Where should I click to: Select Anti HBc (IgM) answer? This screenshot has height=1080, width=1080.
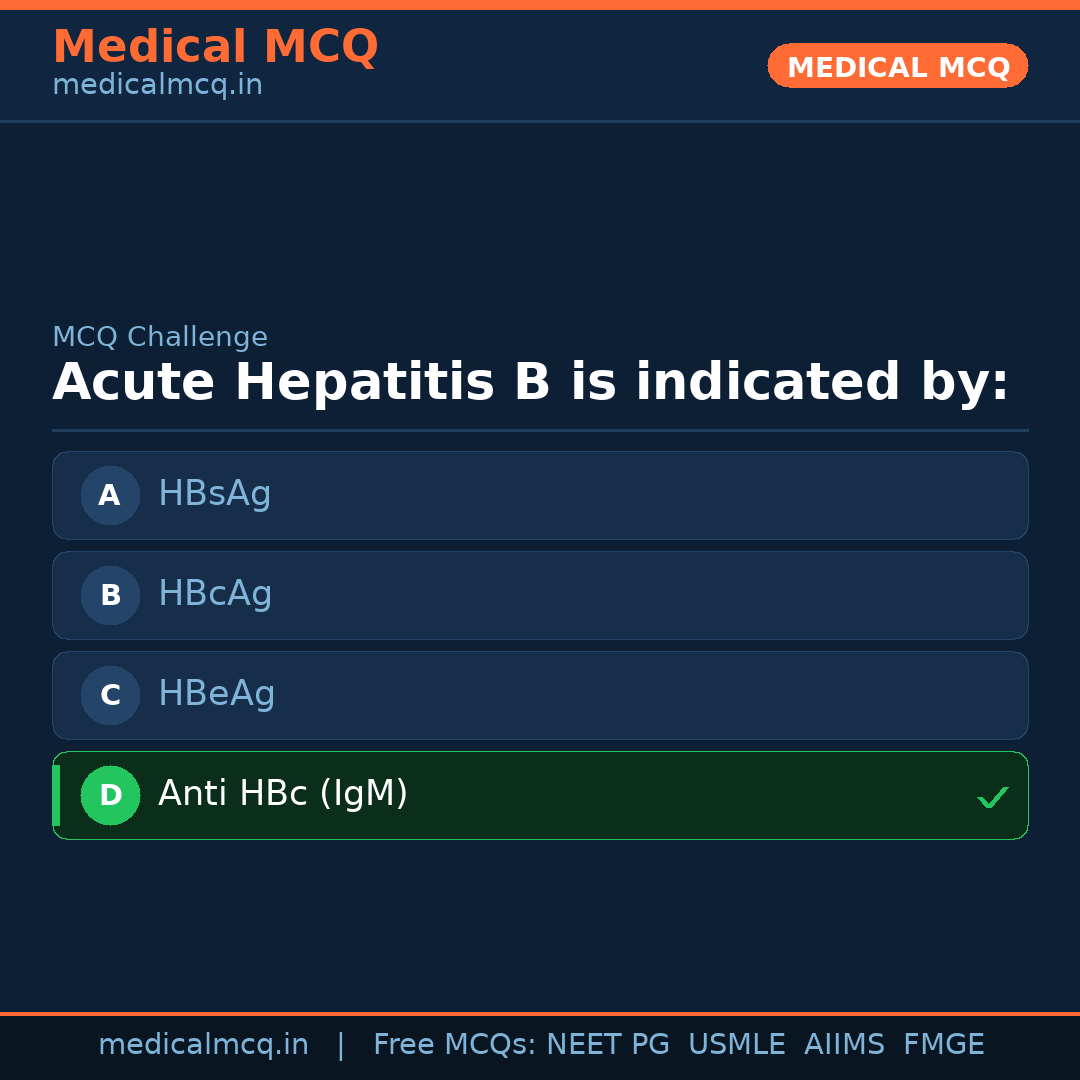click(540, 795)
